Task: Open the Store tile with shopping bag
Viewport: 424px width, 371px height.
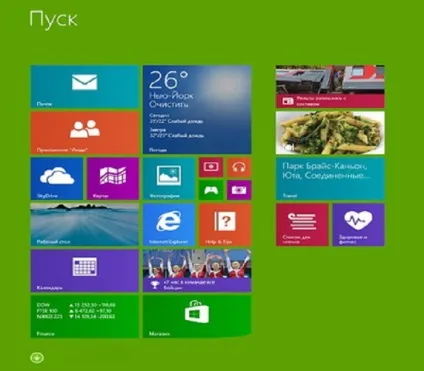Action: [x=197, y=317]
